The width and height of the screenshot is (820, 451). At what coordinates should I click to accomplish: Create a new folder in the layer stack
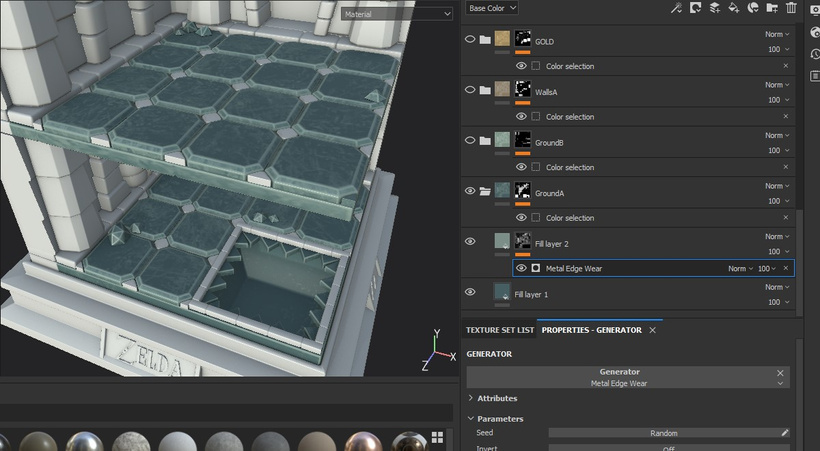[x=772, y=8]
